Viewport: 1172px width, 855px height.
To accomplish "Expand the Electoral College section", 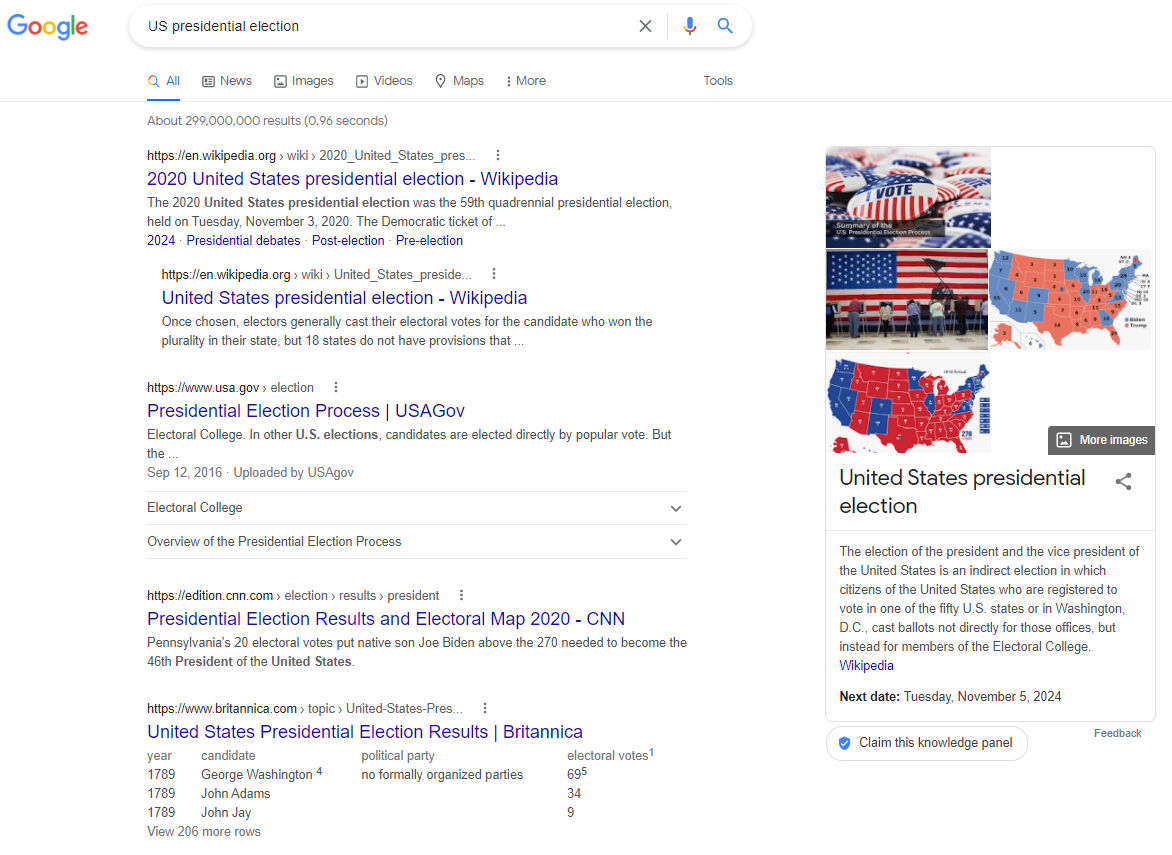I will [x=416, y=508].
